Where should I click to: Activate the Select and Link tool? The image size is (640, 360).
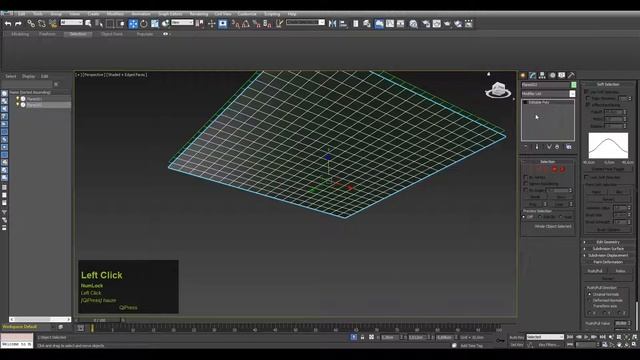31,24
